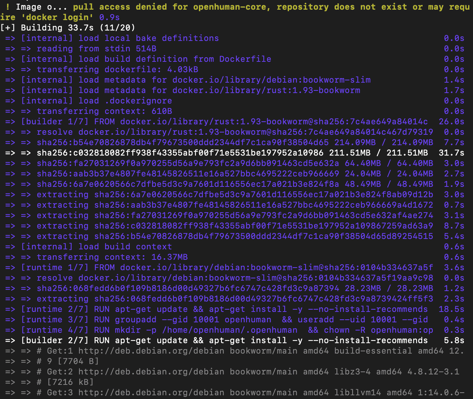The width and height of the screenshot is (473, 399).
Task: Click 'extracting sha256:fa270312' line
Action: coord(235,215)
